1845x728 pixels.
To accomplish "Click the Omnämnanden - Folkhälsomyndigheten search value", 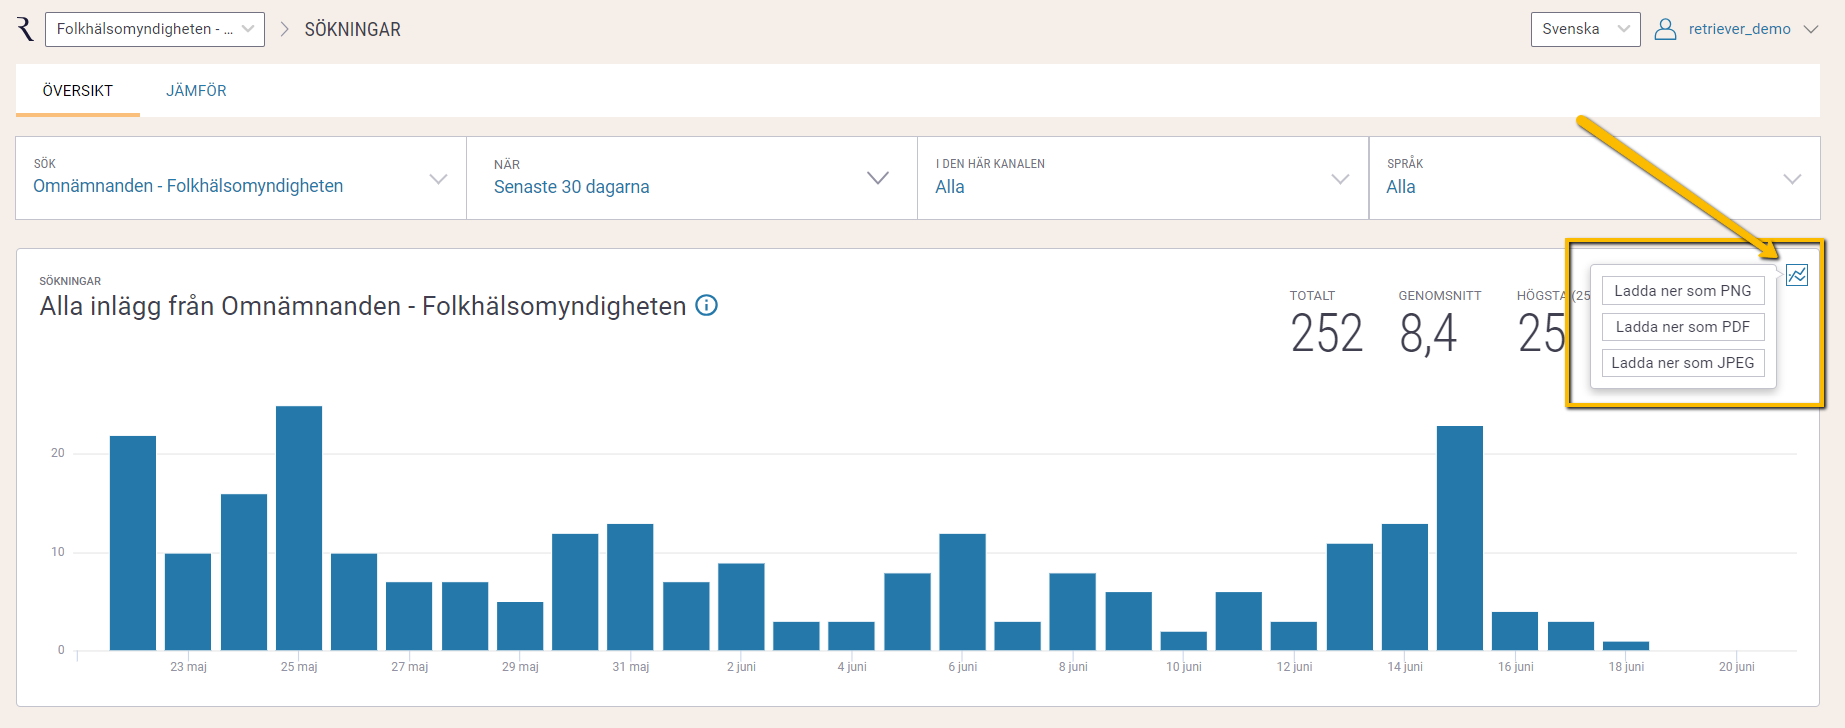I will pyautogui.click(x=188, y=186).
